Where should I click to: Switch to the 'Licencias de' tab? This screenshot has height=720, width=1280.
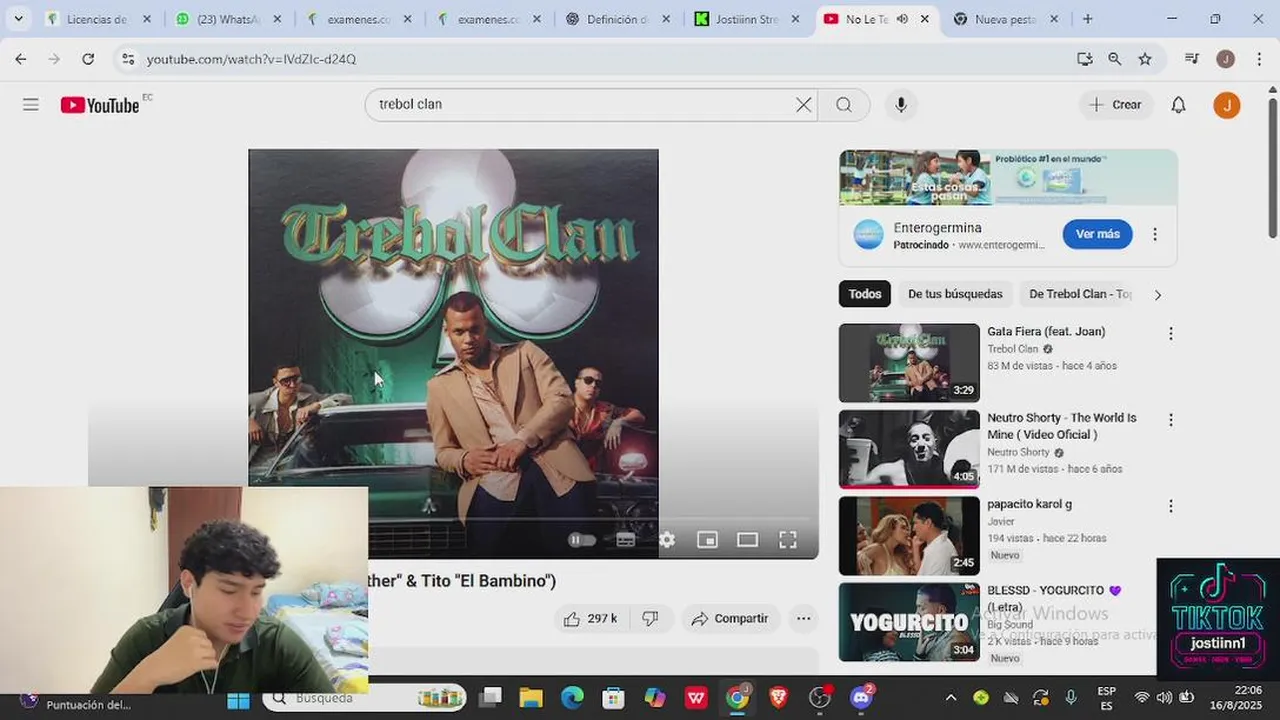tap(97, 19)
